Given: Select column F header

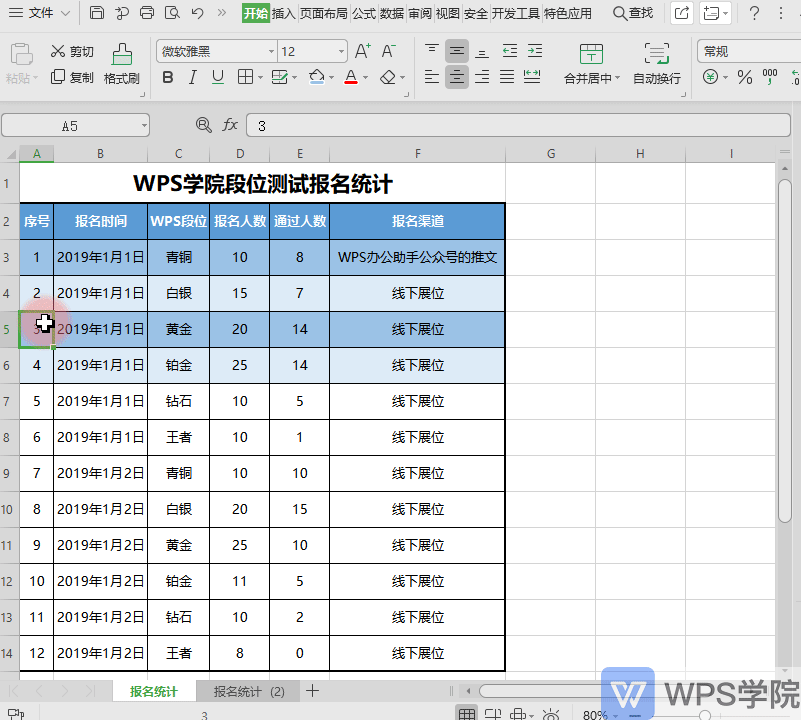Looking at the screenshot, I should (417, 154).
